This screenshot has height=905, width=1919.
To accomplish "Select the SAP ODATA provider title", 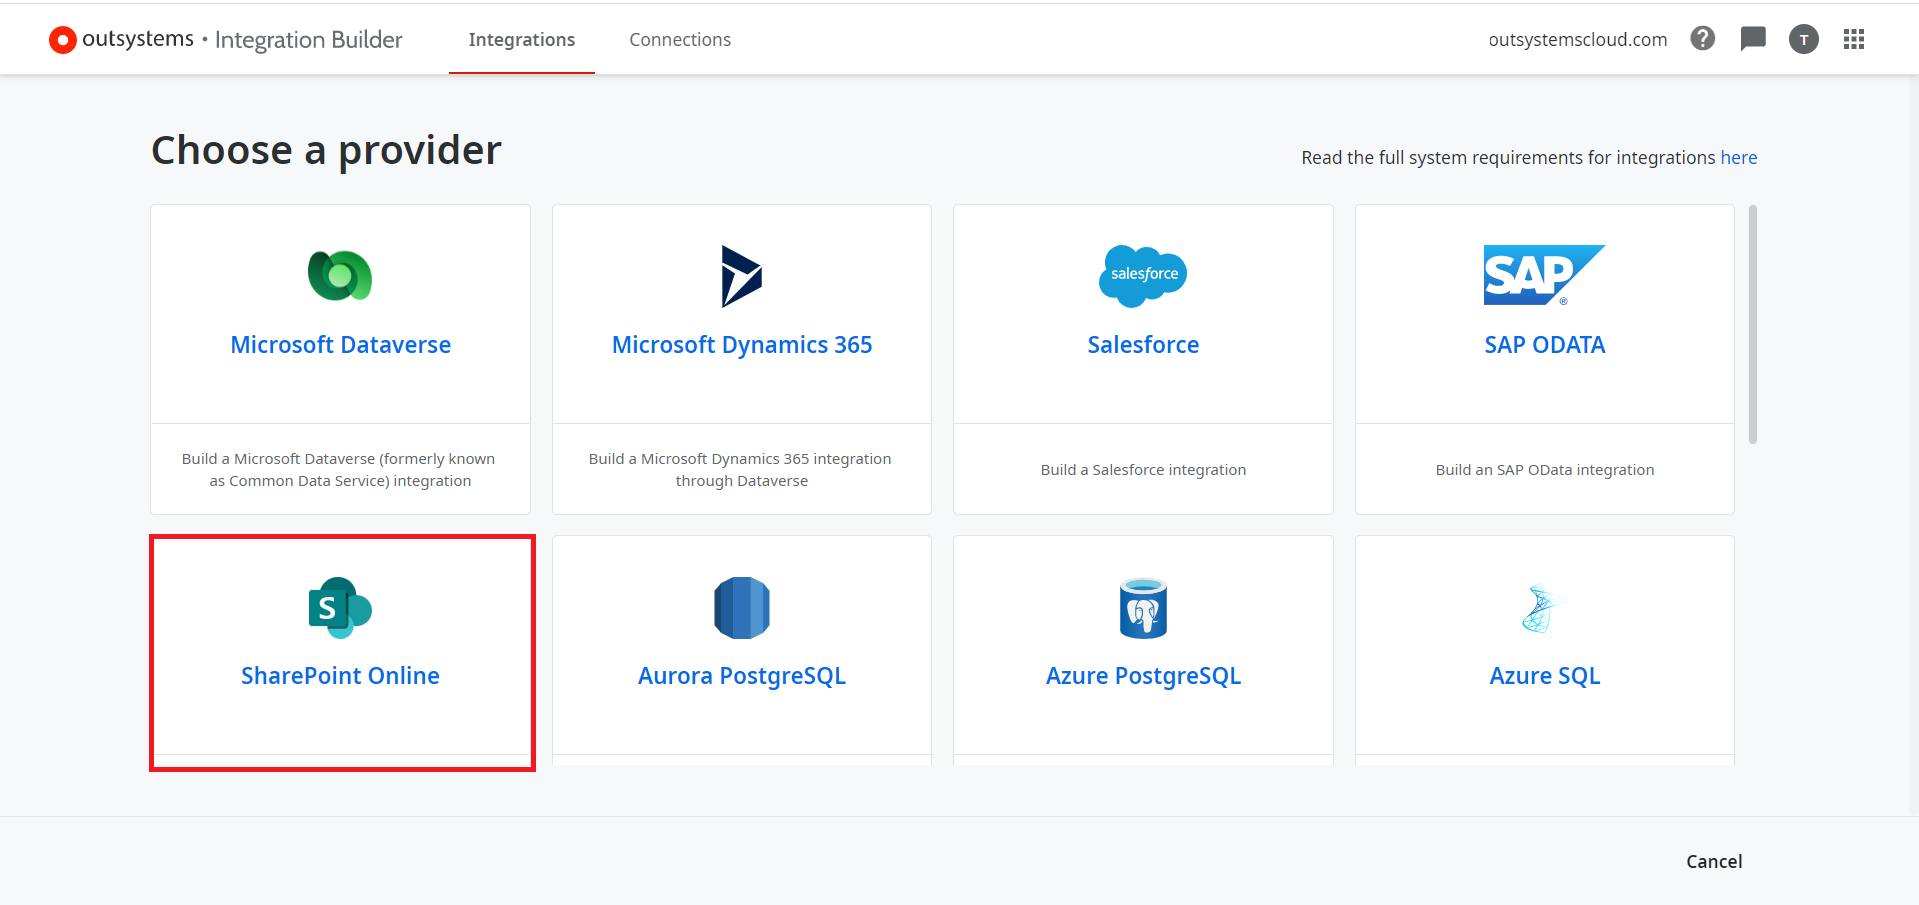I will coord(1544,345).
